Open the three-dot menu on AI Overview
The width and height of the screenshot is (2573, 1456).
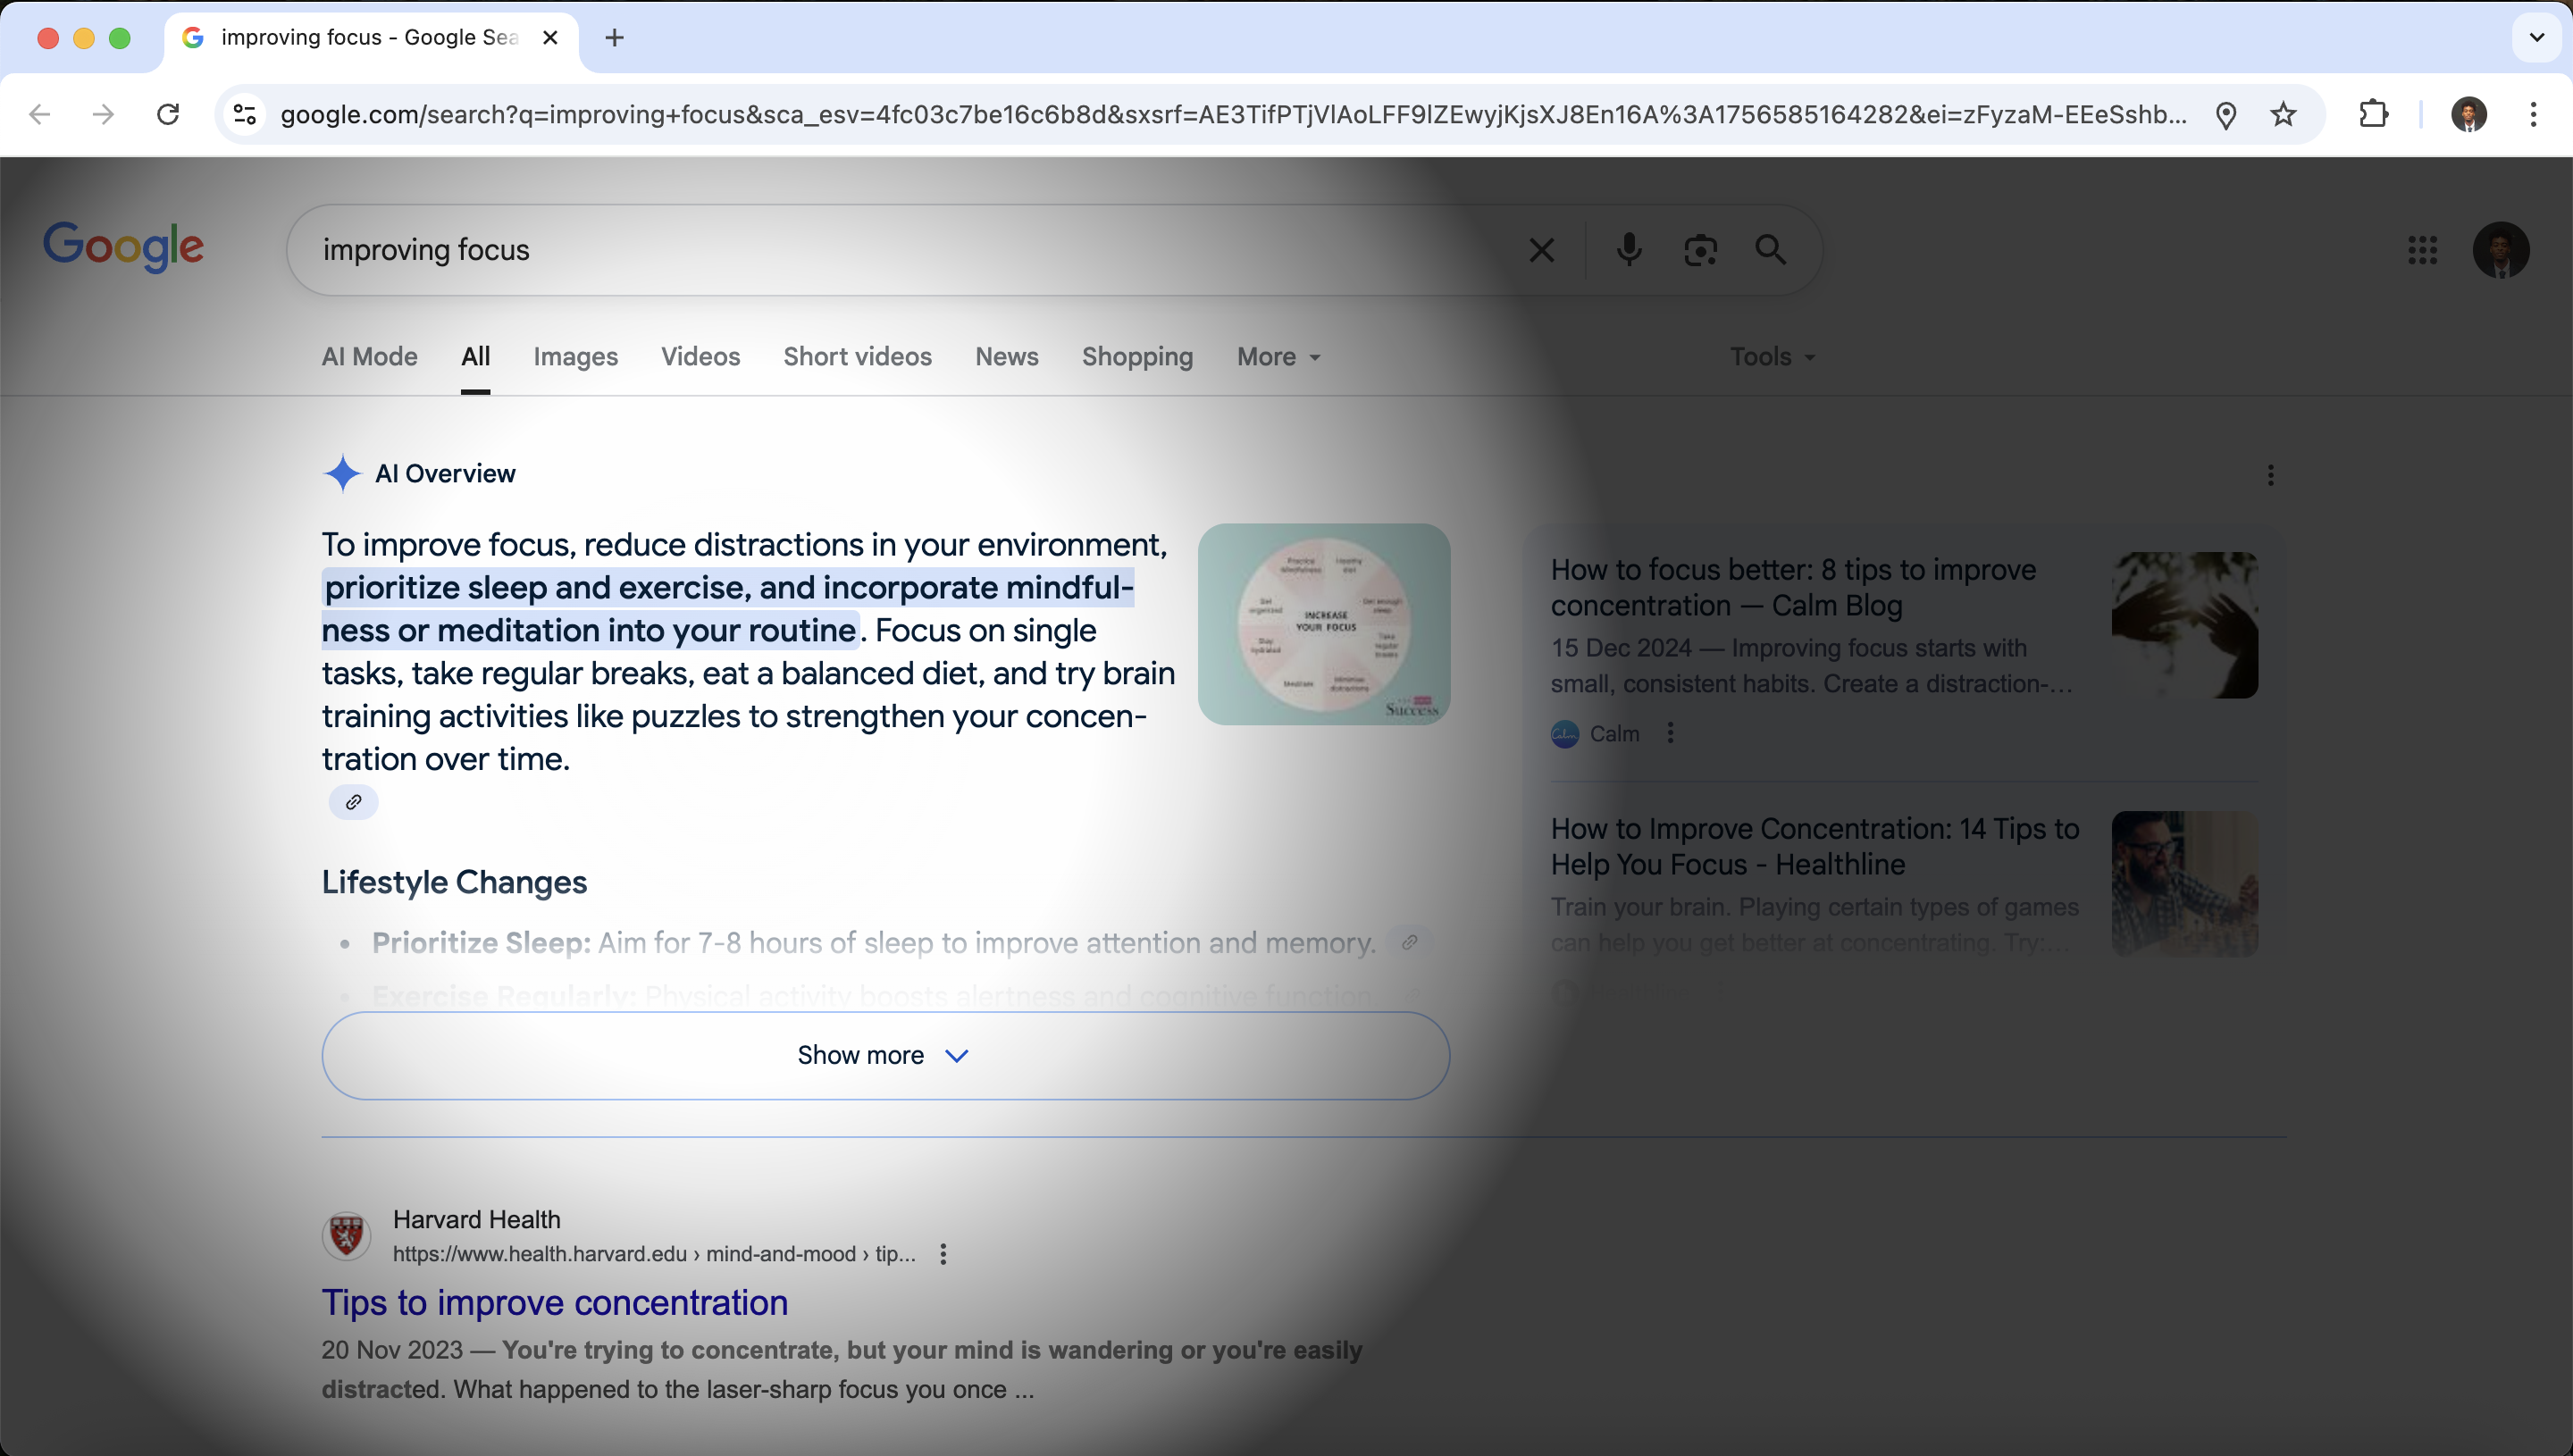[2271, 476]
